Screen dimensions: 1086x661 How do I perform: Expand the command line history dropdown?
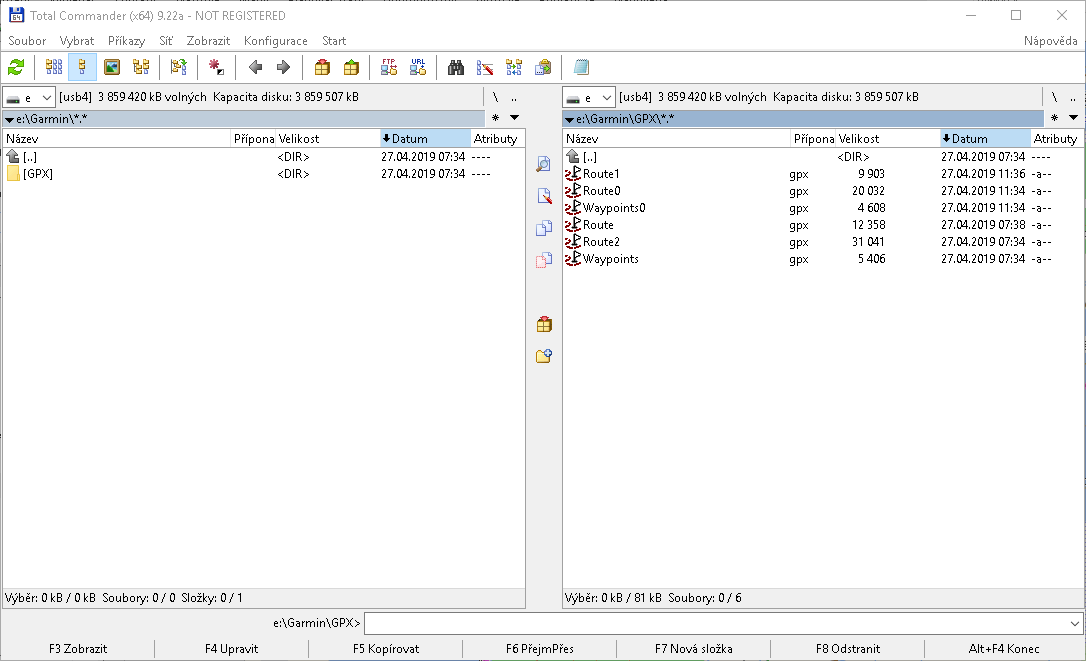[x=1075, y=624]
